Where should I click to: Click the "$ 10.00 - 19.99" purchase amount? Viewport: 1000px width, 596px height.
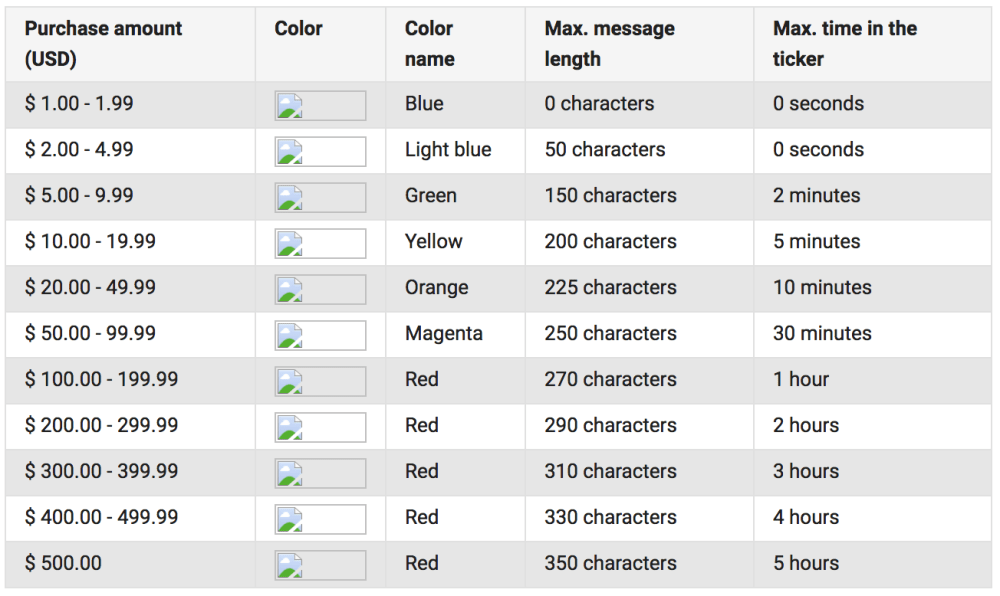pyautogui.click(x=90, y=241)
